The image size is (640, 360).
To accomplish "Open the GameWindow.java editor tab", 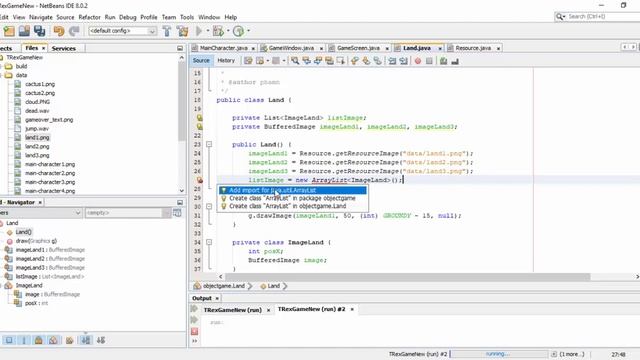I will click(x=291, y=48).
